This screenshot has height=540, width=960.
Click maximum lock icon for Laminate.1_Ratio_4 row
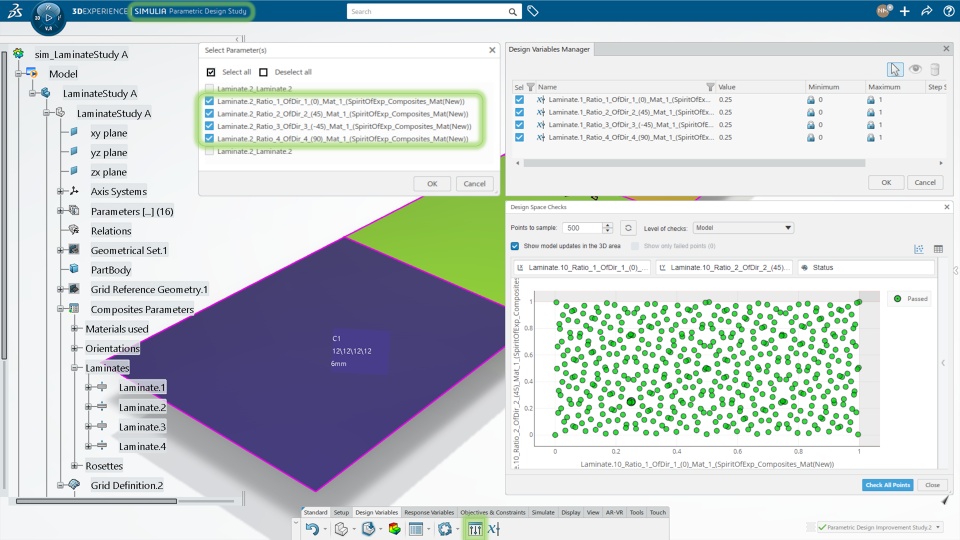[871, 138]
